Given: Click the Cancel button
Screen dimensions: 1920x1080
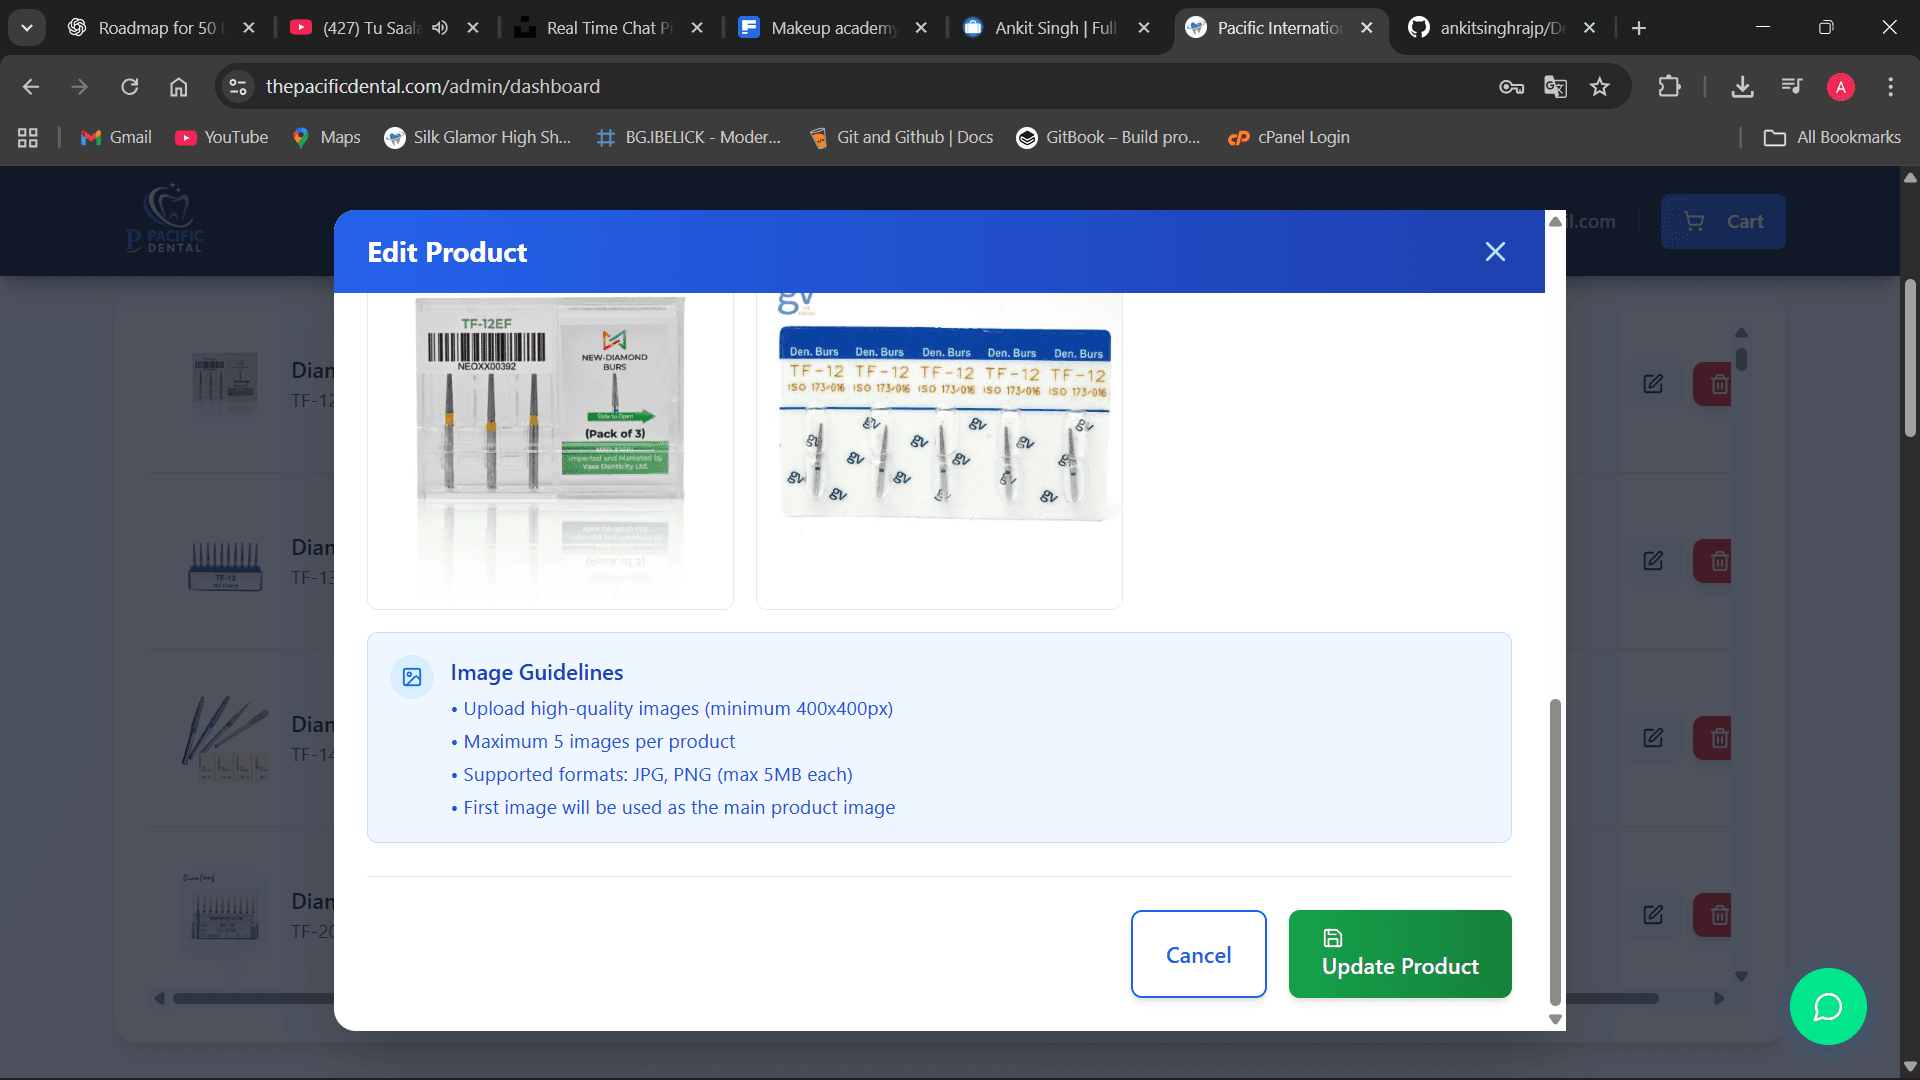Looking at the screenshot, I should click(x=1198, y=954).
